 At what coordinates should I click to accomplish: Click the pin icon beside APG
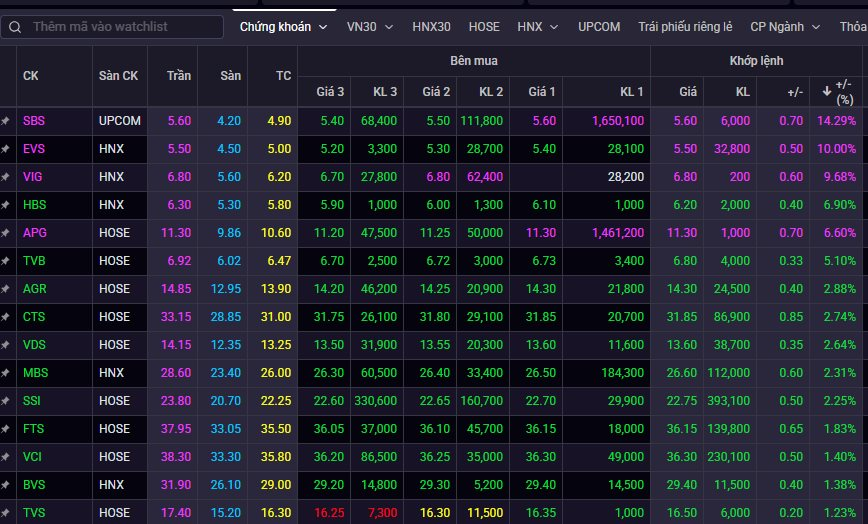click(x=5, y=233)
